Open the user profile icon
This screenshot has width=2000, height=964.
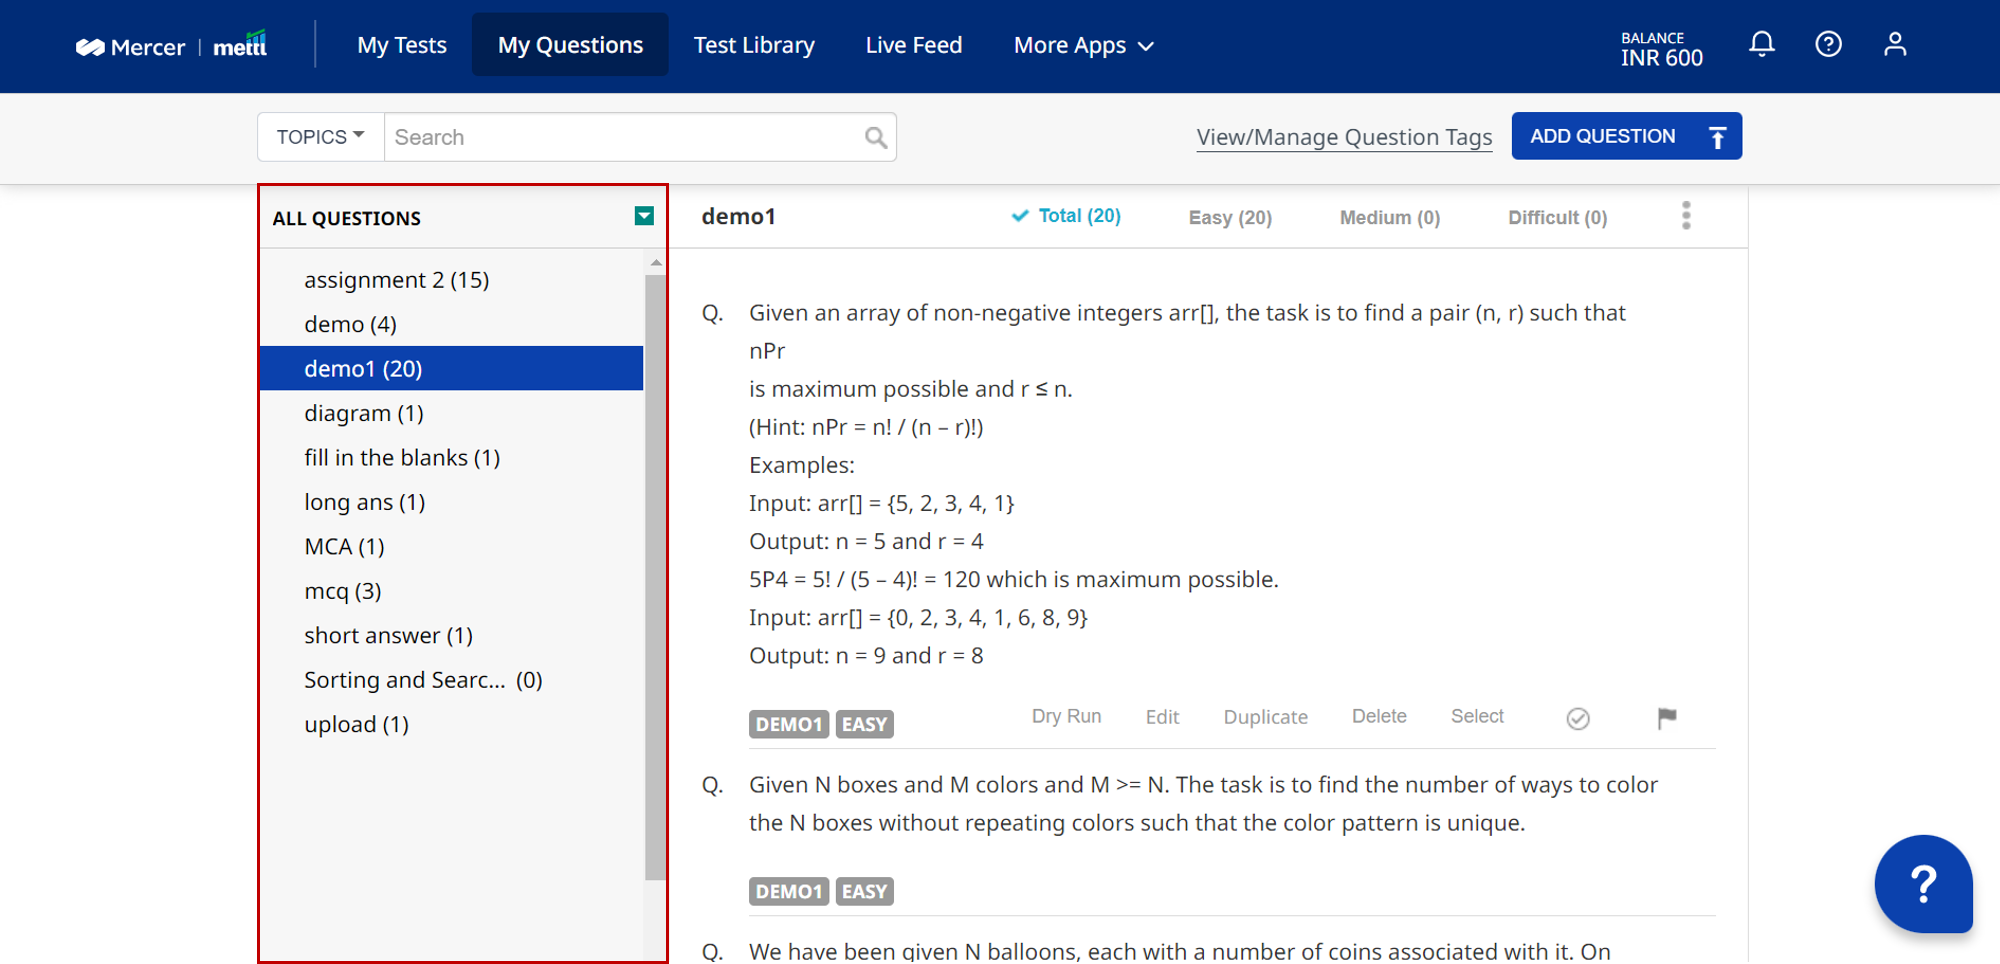pos(1895,44)
